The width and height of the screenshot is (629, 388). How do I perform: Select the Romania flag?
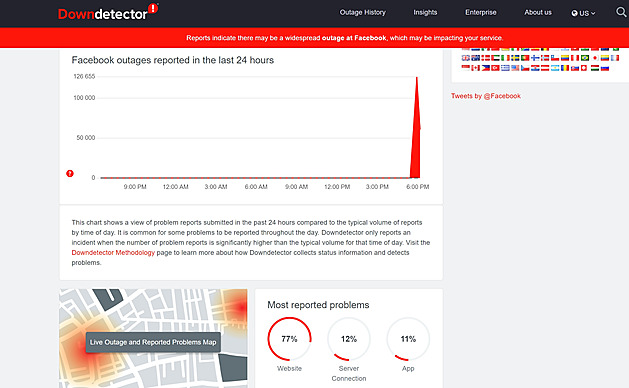tap(565, 68)
